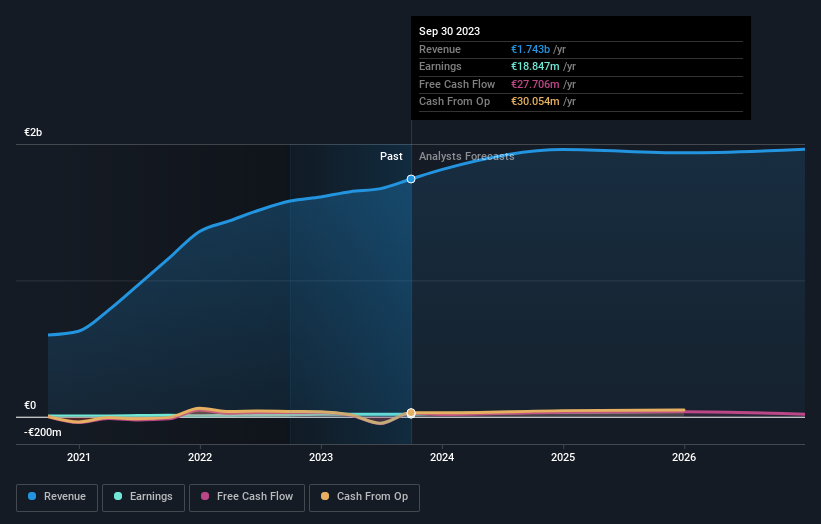
Task: Click the Earnings row label in tooltip
Action: pyautogui.click(x=440, y=66)
